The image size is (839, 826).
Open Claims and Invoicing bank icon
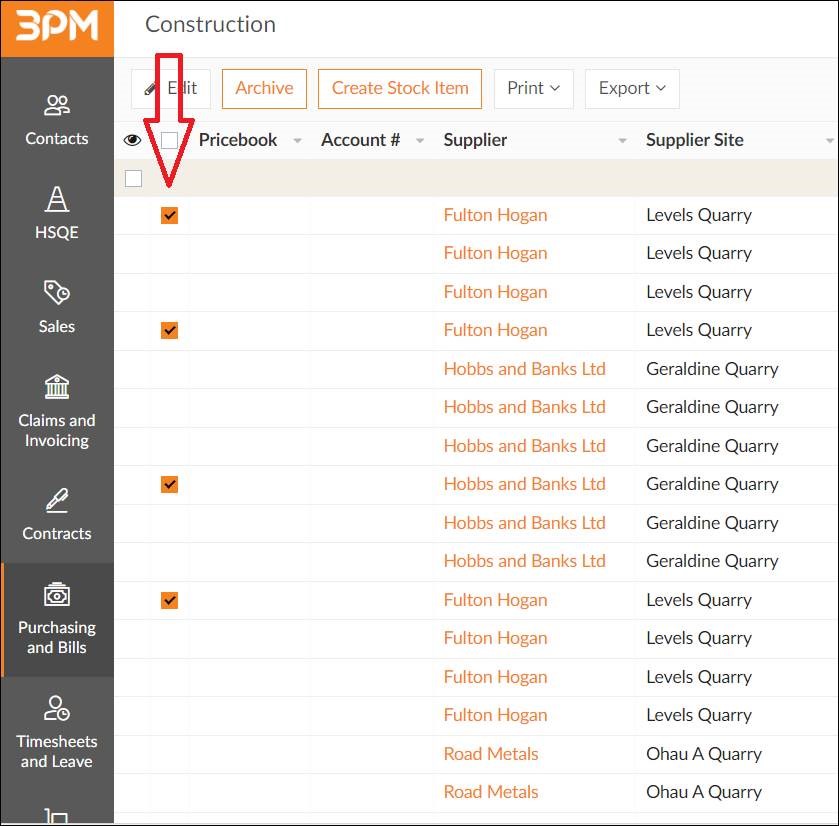tap(57, 387)
